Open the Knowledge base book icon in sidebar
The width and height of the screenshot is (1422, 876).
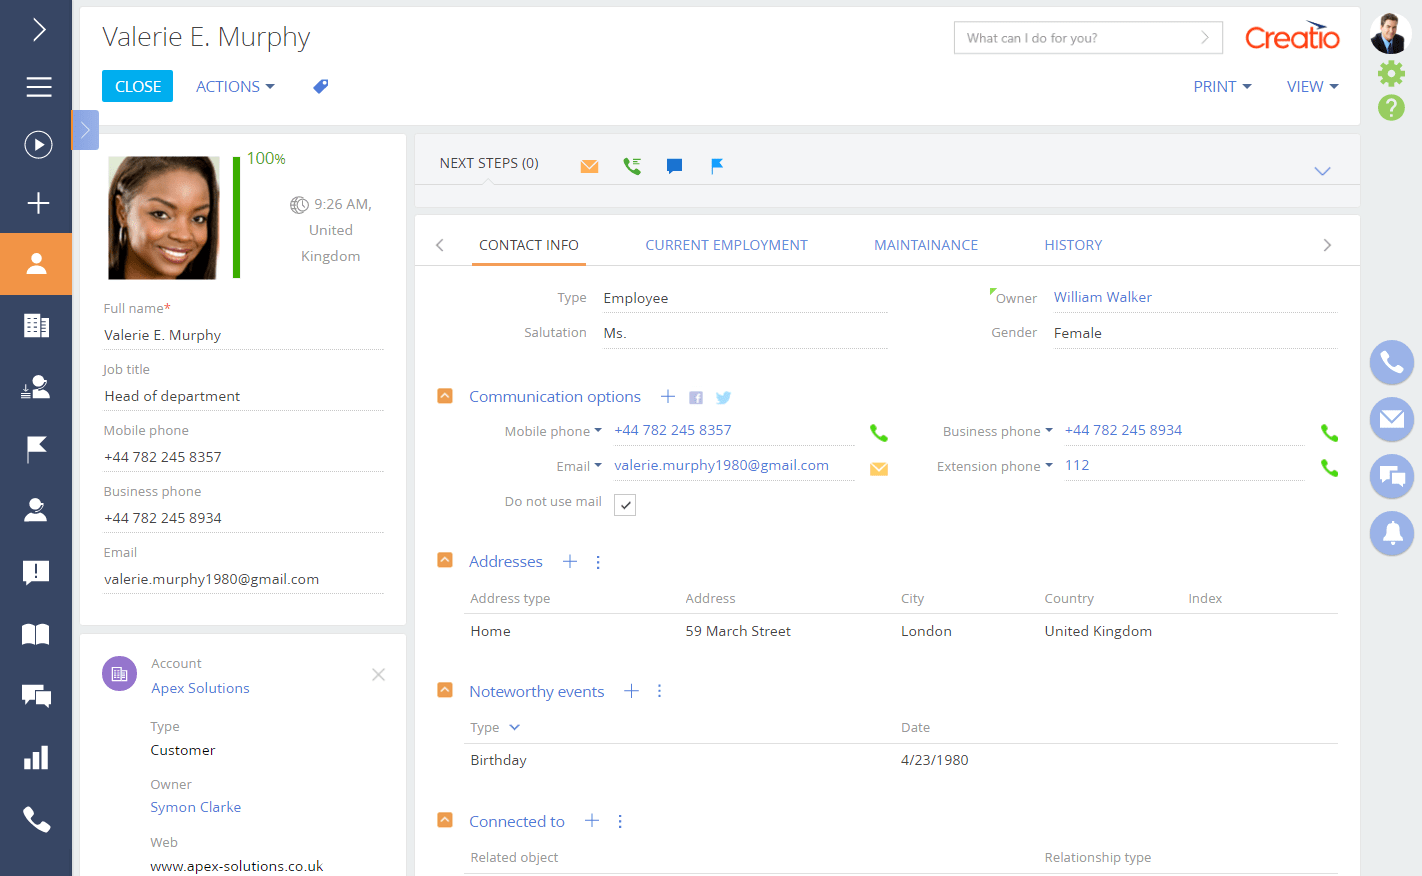click(36, 634)
